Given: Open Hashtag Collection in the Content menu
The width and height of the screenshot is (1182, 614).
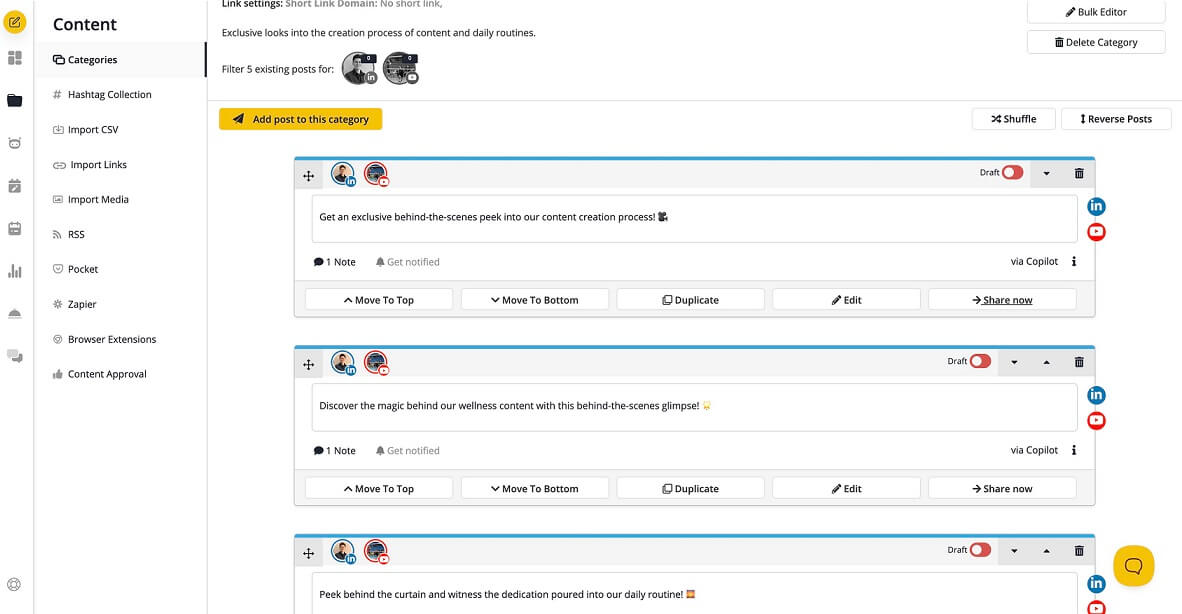Looking at the screenshot, I should [109, 95].
